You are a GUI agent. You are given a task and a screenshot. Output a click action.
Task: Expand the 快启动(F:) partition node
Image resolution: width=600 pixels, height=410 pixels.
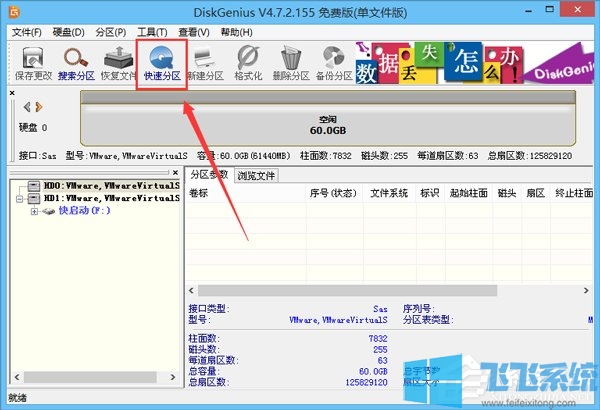click(33, 212)
